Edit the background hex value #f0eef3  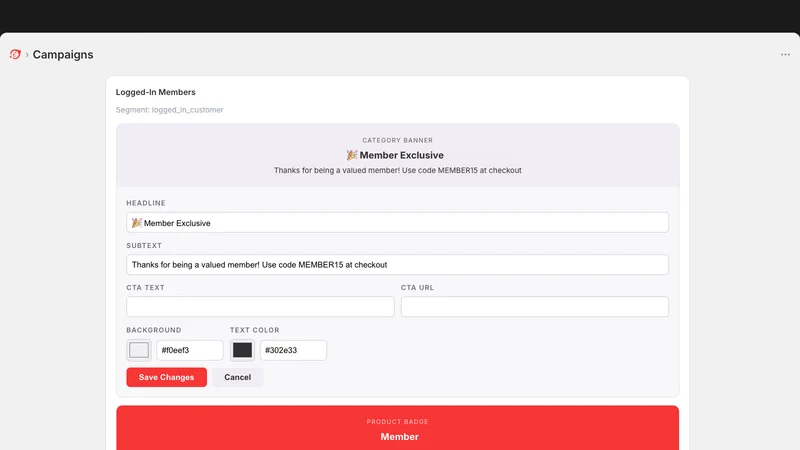[x=190, y=350]
